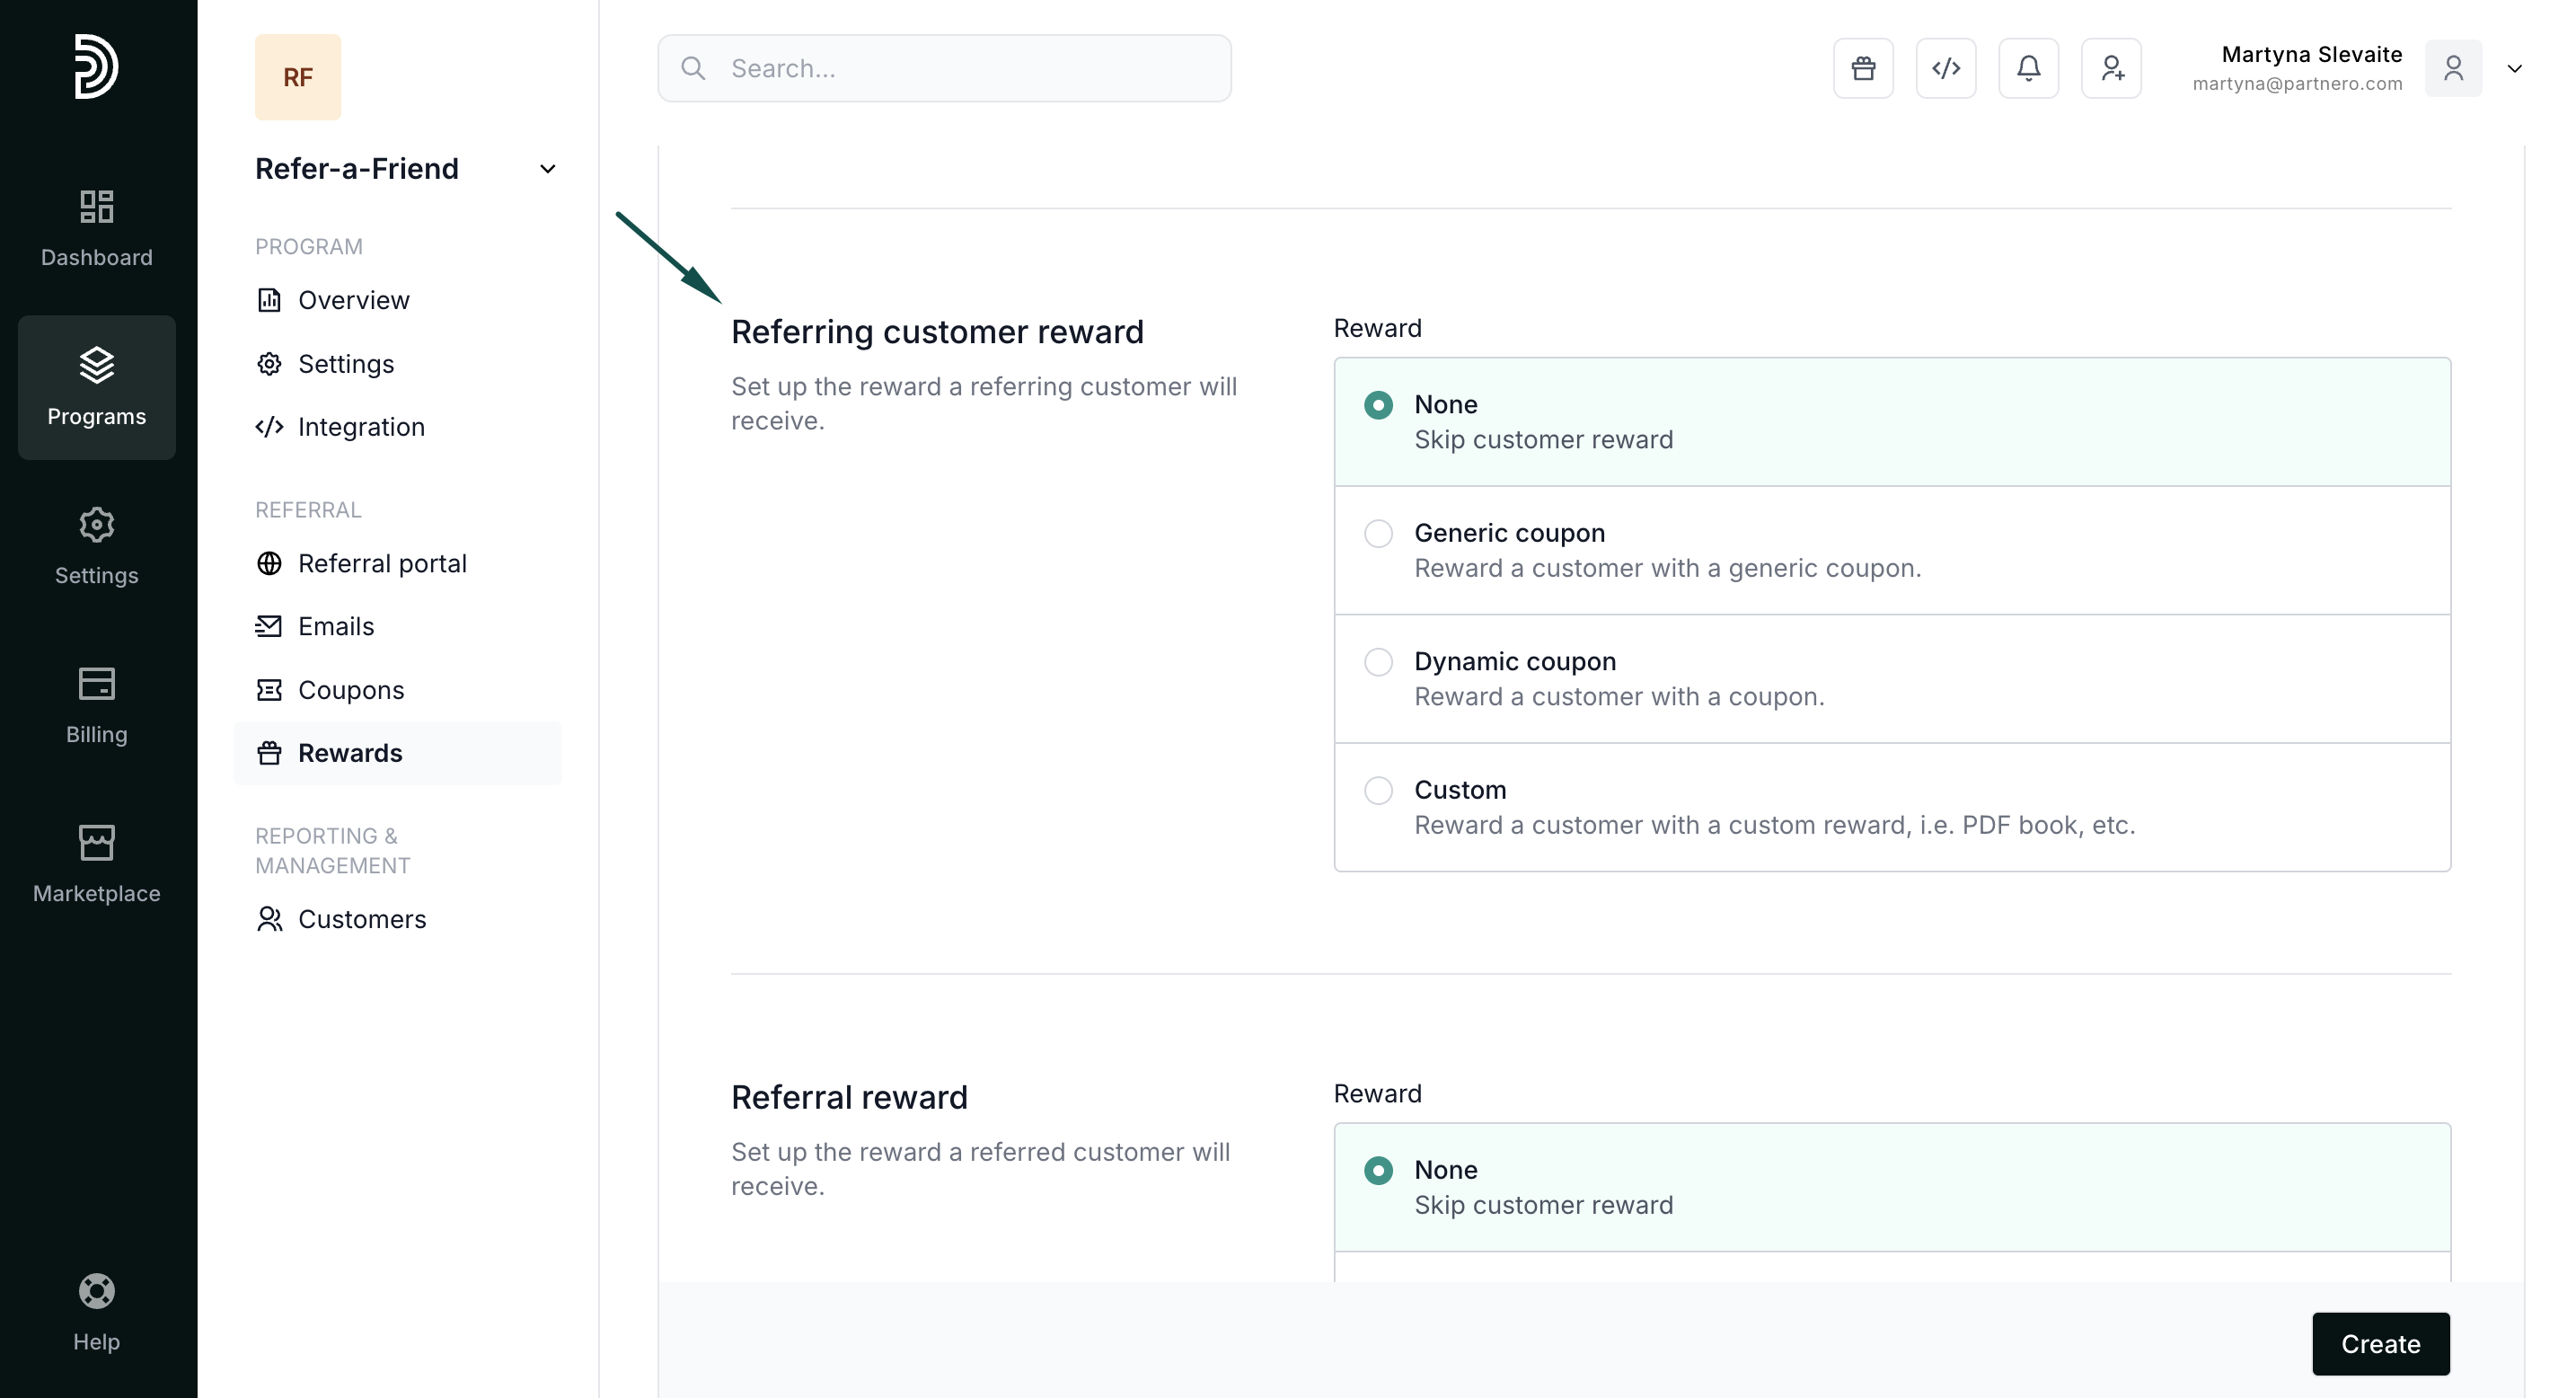The image size is (2576, 1398).
Task: Expand the Refer-a-Friend program dropdown
Action: pyautogui.click(x=547, y=169)
